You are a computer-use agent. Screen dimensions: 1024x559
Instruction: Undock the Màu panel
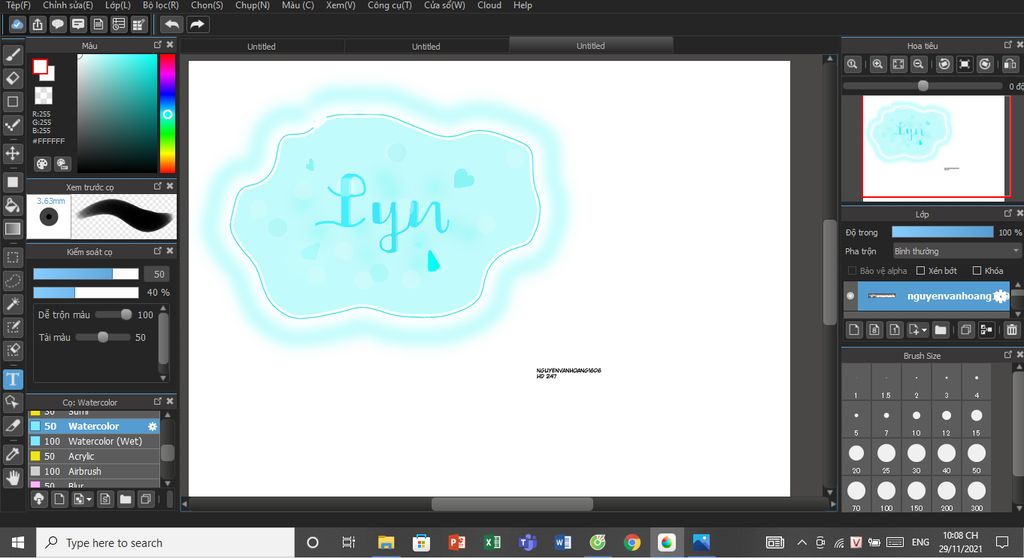(157, 44)
